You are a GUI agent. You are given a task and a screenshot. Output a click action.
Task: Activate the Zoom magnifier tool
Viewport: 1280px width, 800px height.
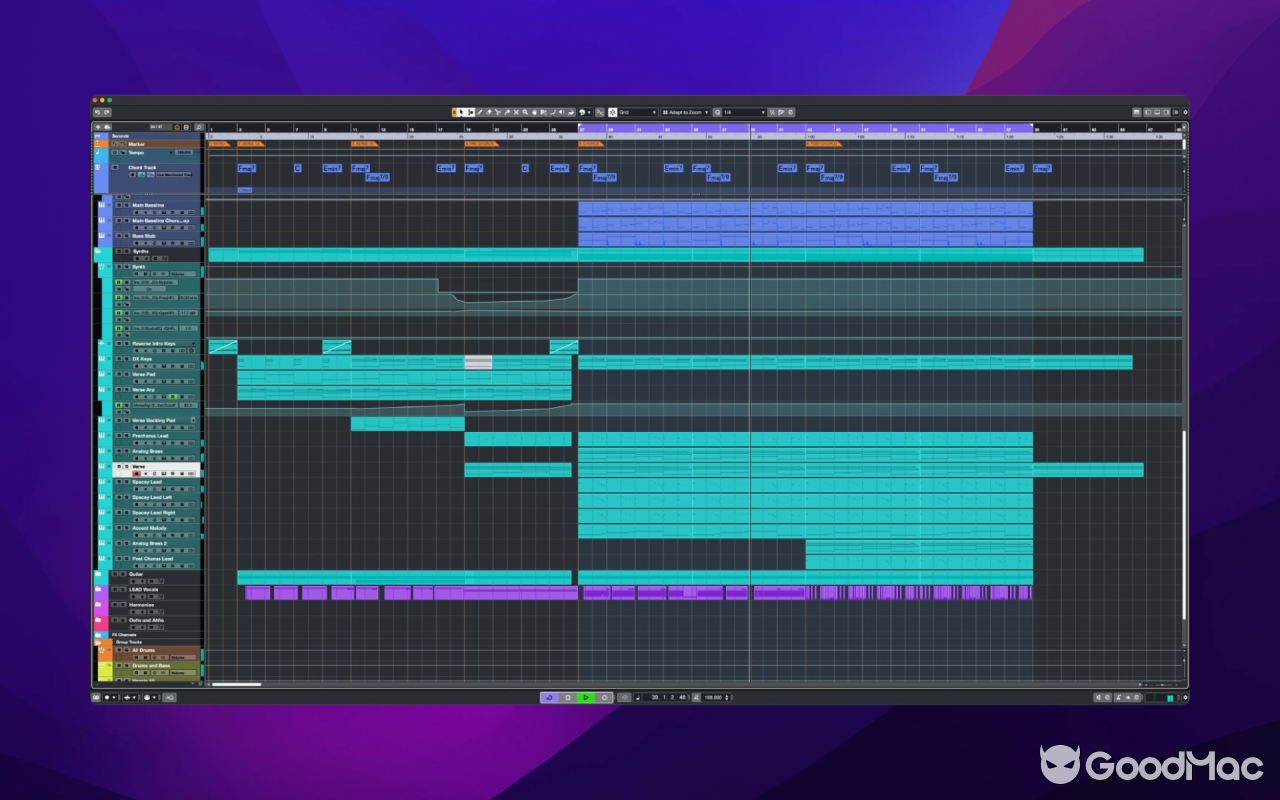[526, 113]
